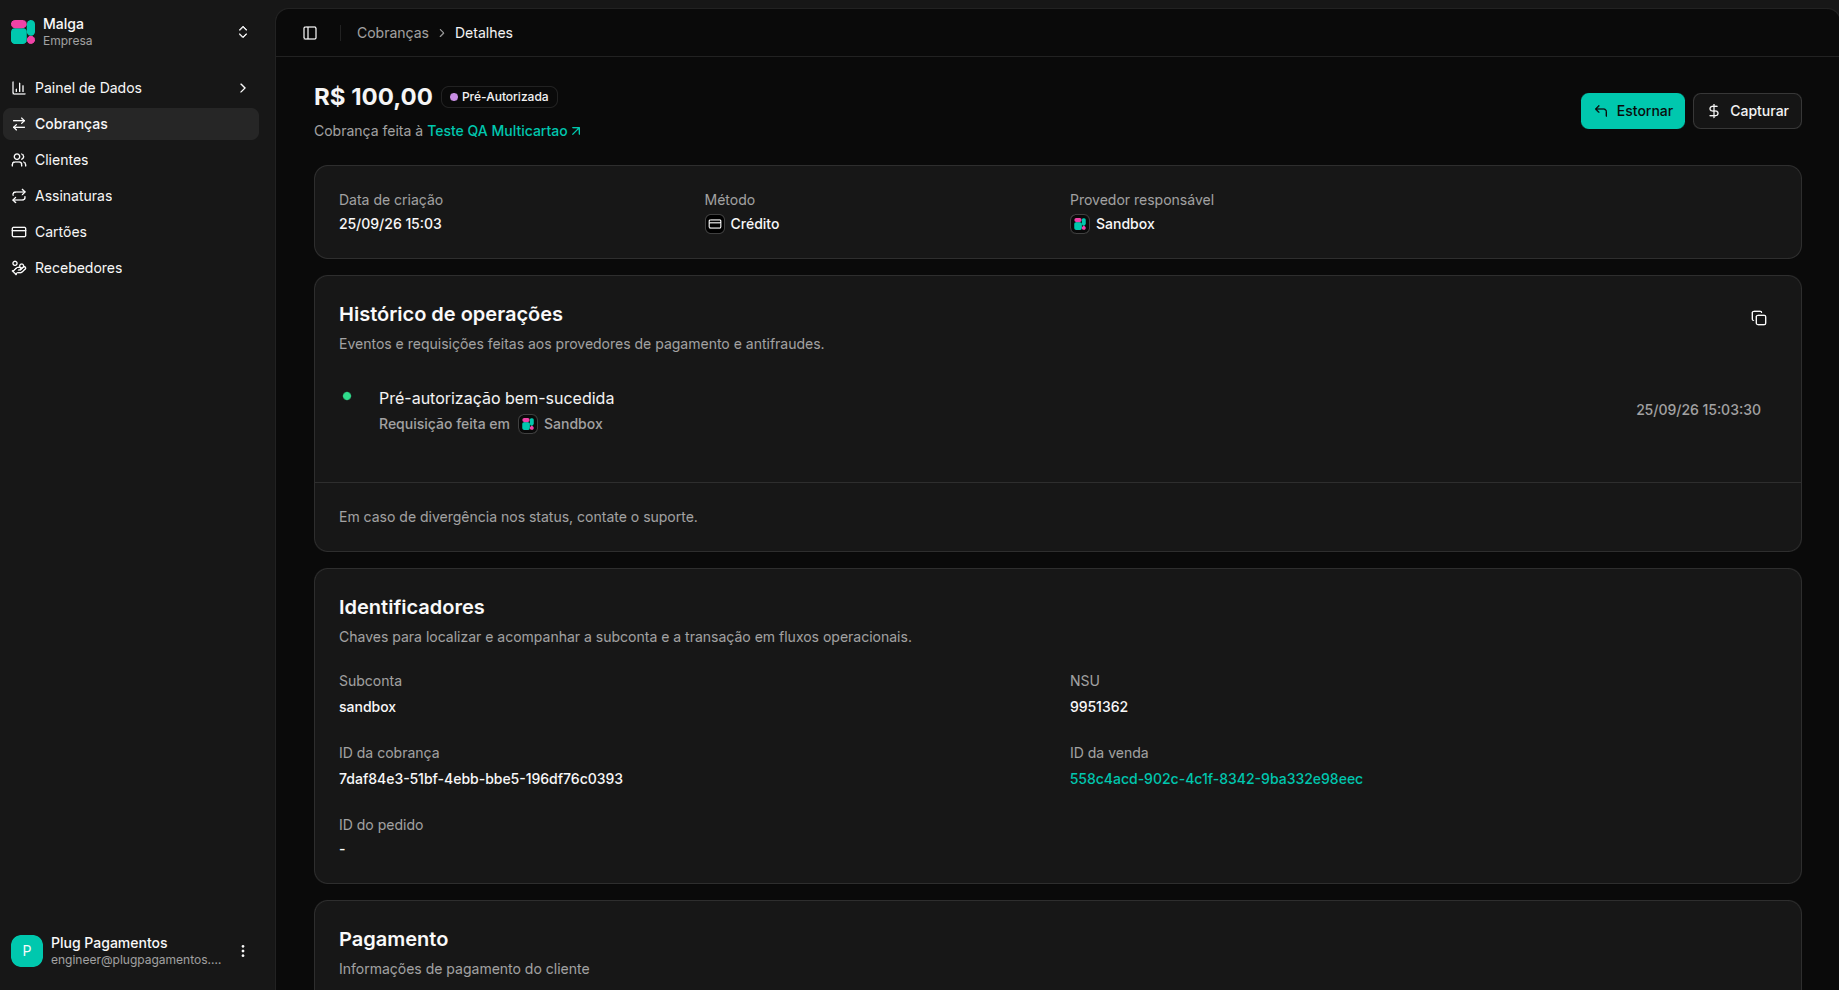Open the company switcher chevrons

click(x=243, y=32)
